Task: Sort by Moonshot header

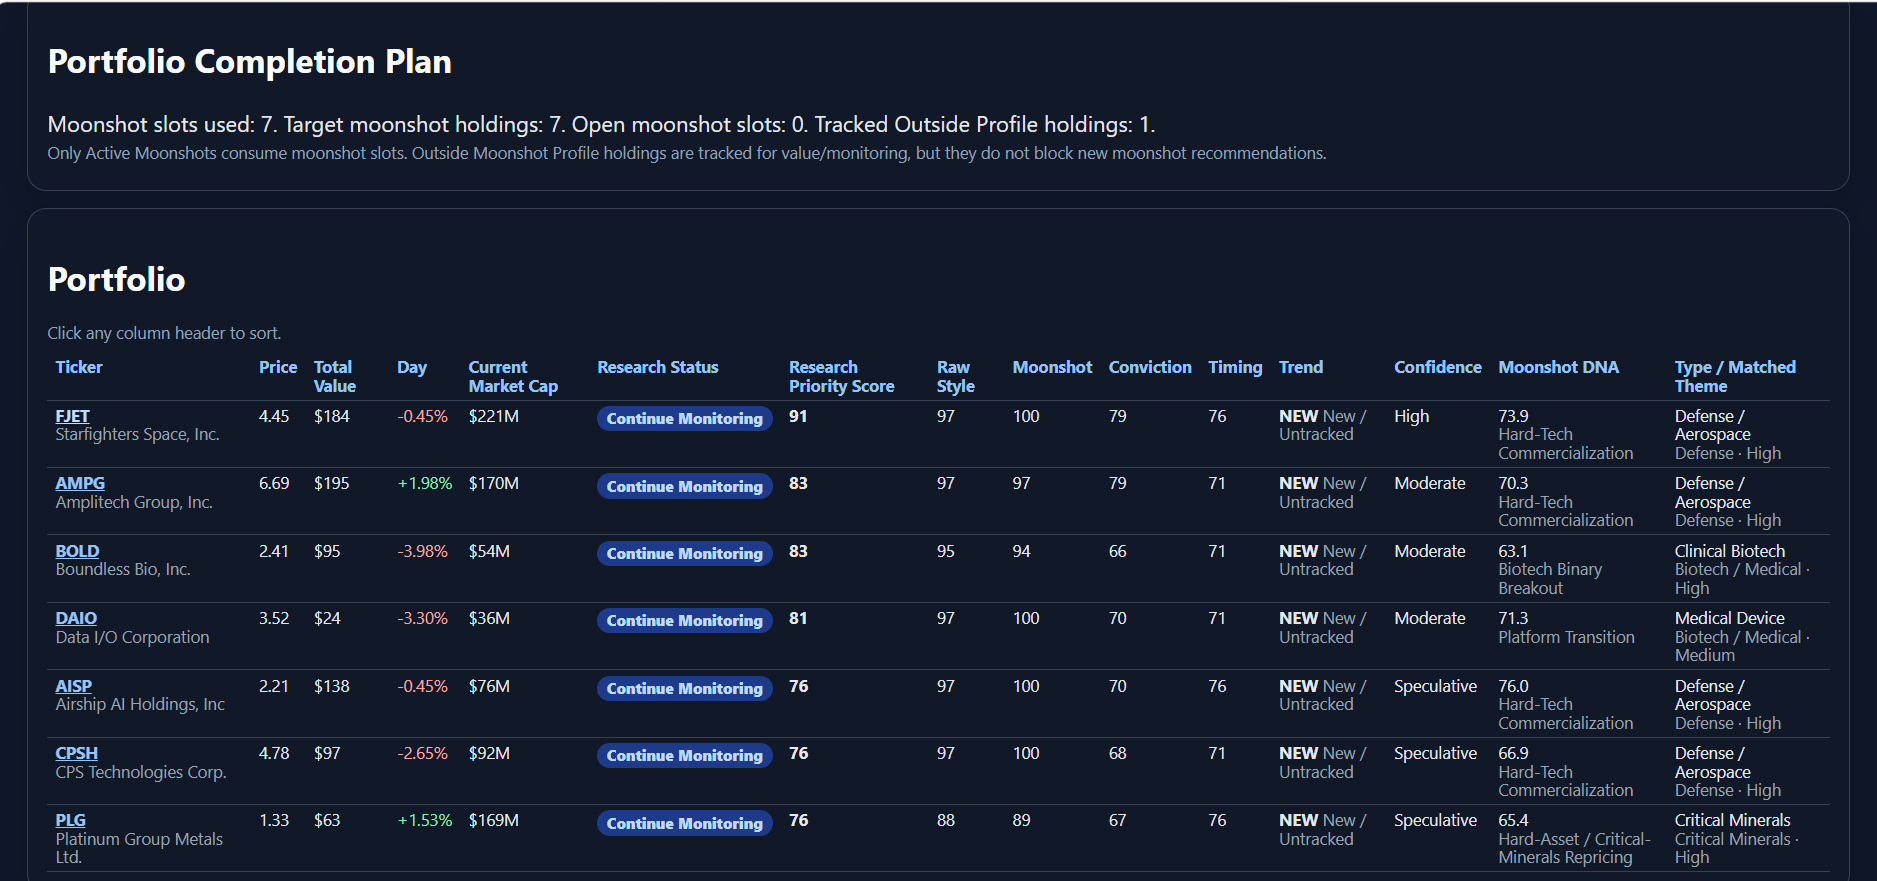Action: tap(1052, 367)
